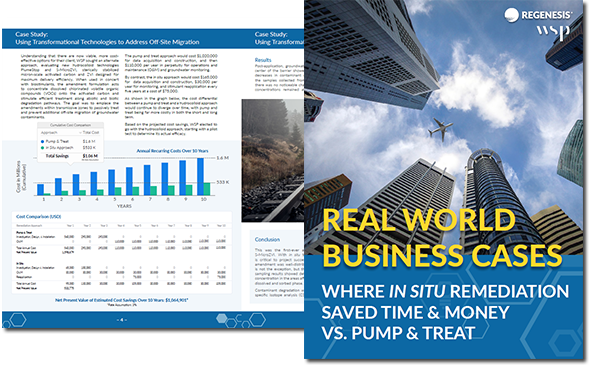Viewport: 596px width, 381px height.
Task: Click the green In Situ Approach legend dot
Action: 43,148
